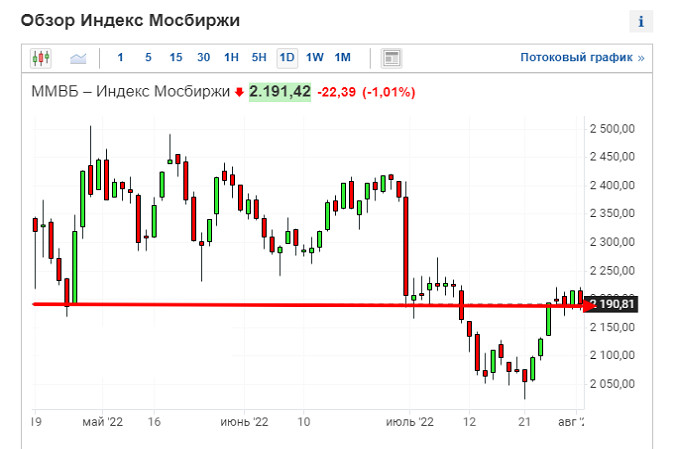Choose the 1H timeframe
675x449 pixels.
coord(231,58)
